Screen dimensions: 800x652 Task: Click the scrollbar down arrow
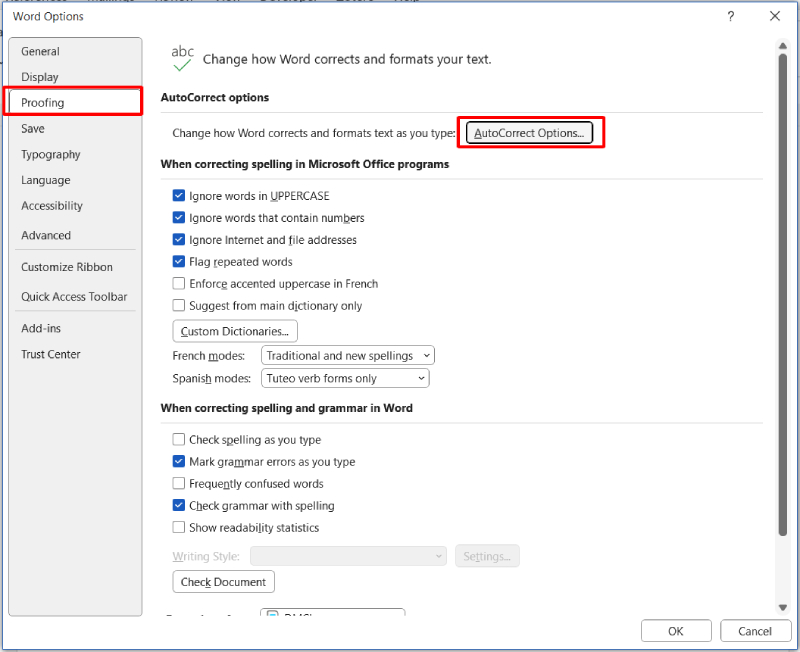point(783,605)
